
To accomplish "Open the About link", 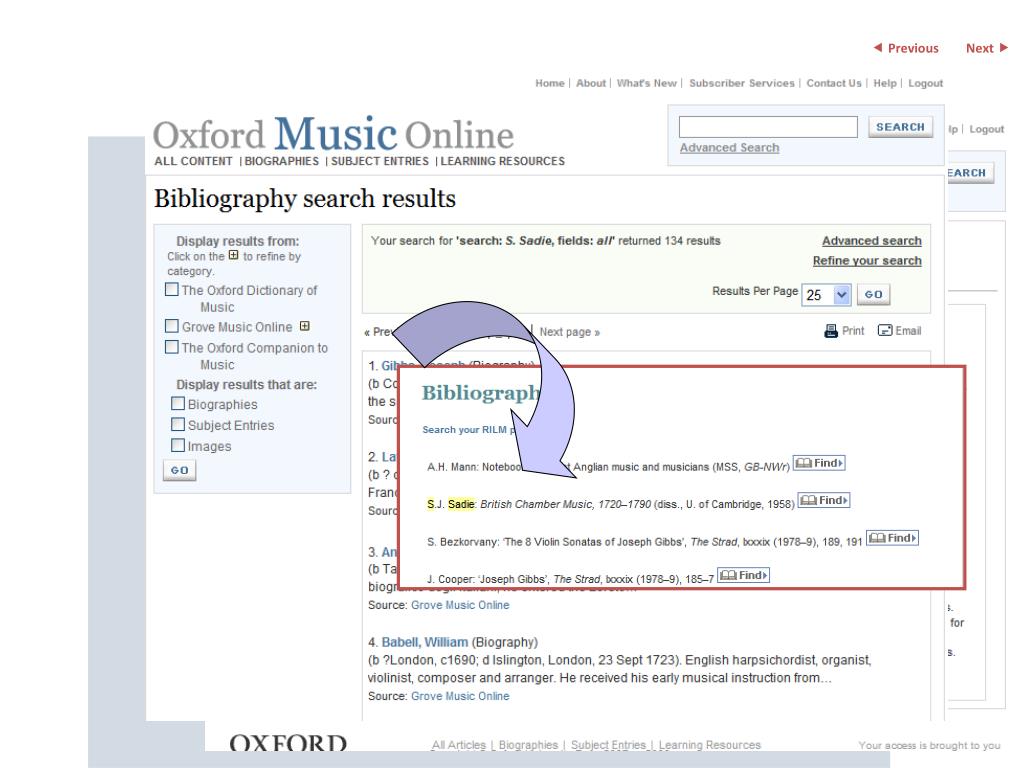I will [591, 84].
